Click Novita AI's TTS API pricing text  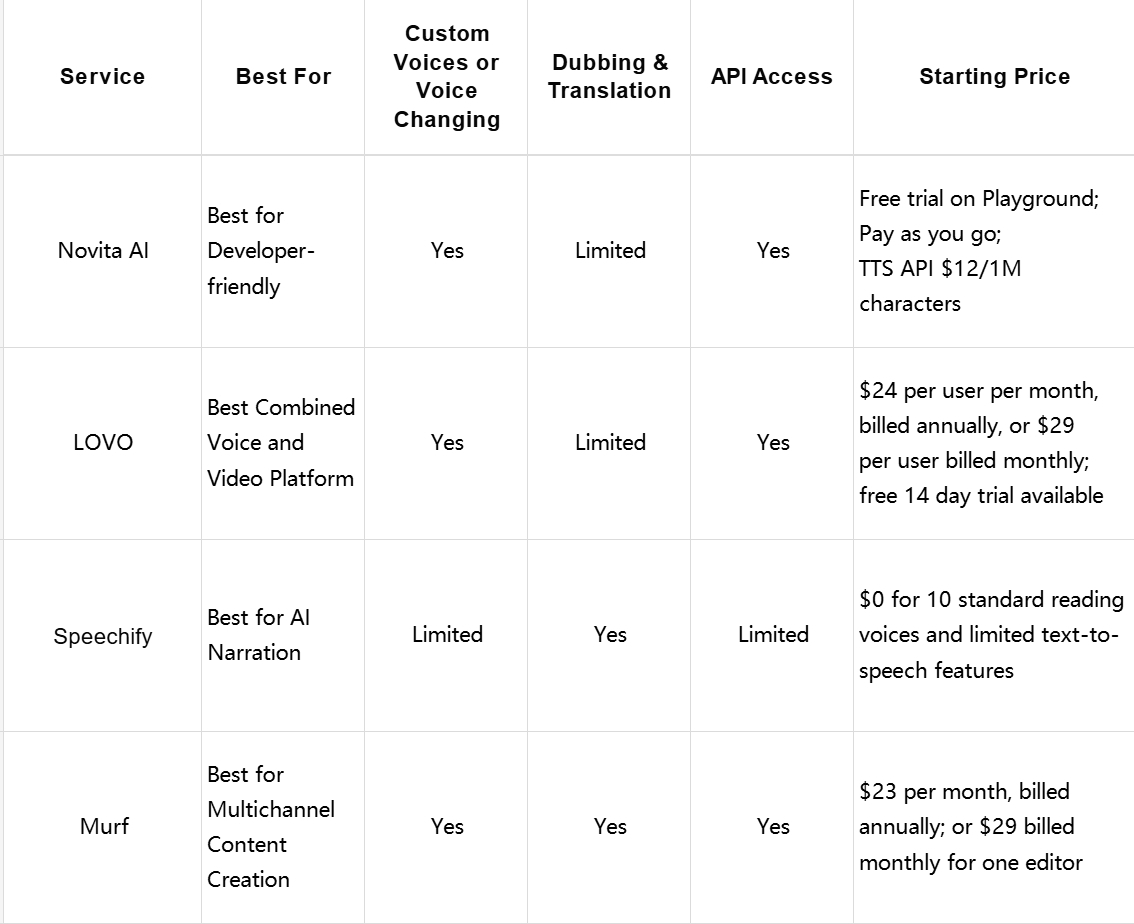(940, 269)
